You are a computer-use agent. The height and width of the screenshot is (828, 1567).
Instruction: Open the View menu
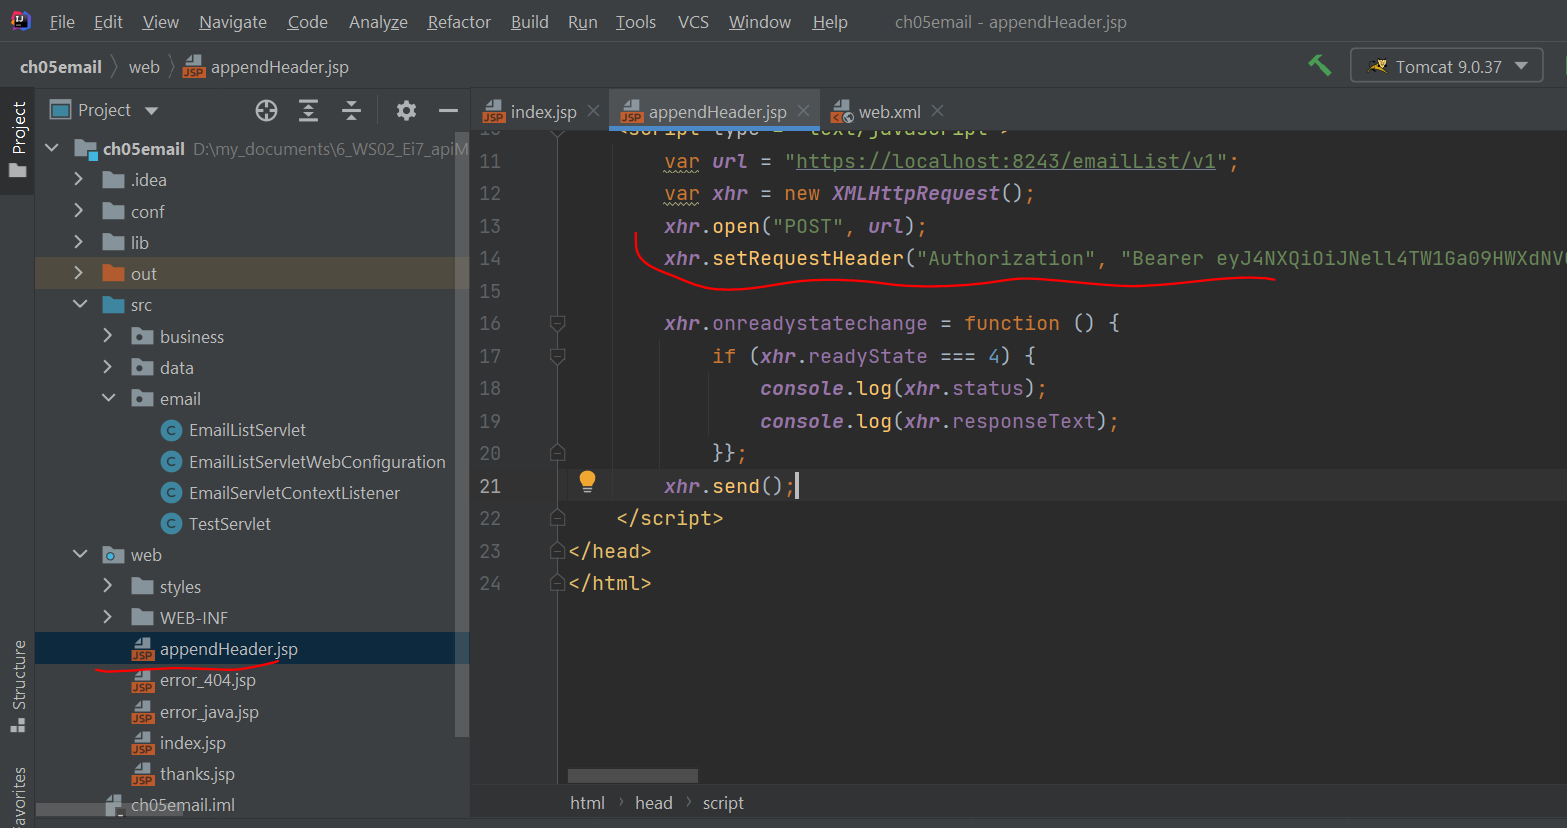pyautogui.click(x=160, y=22)
